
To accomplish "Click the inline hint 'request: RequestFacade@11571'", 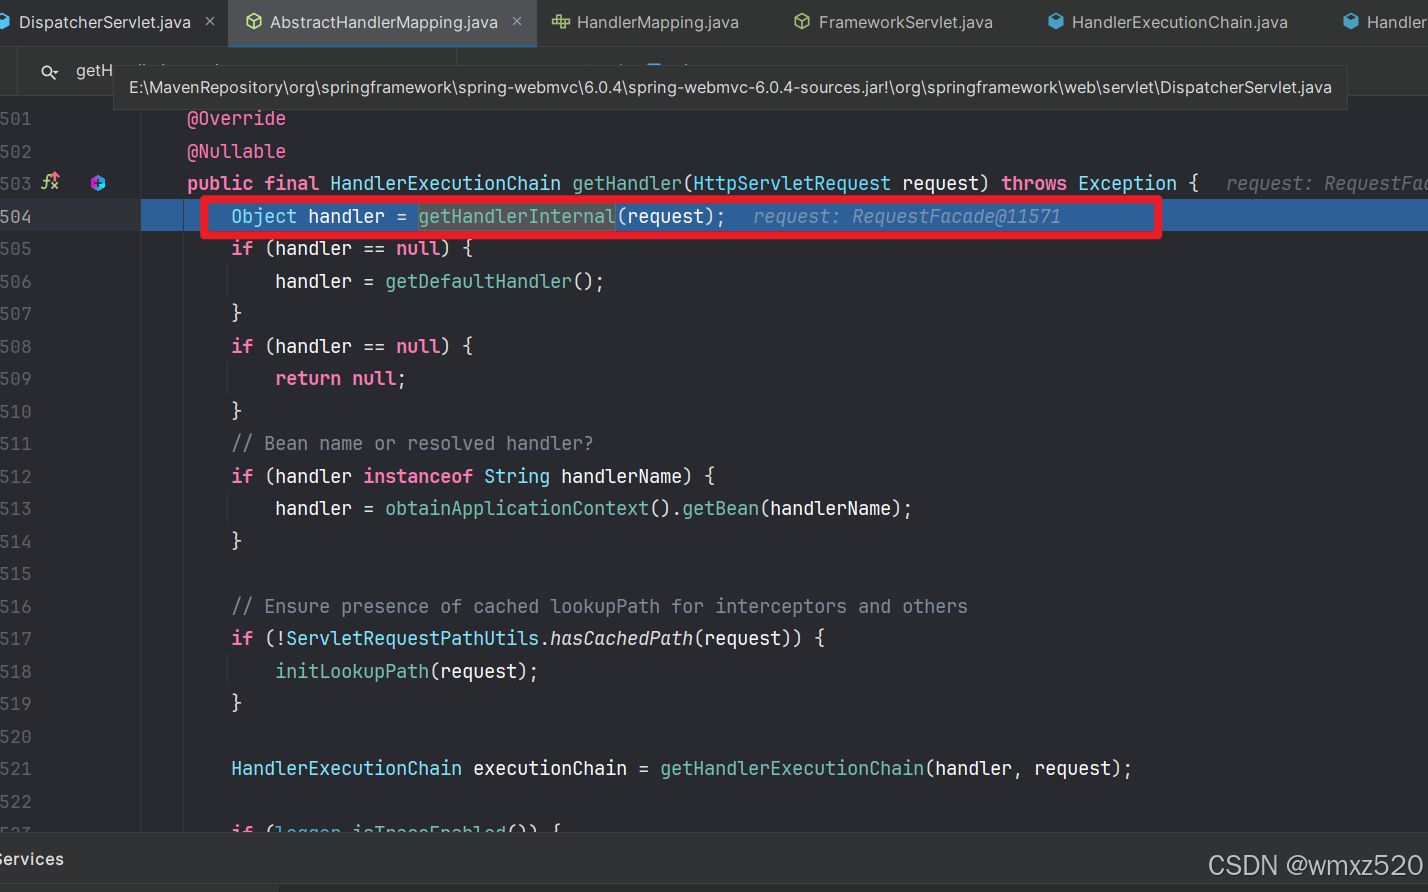I will tap(906, 216).
